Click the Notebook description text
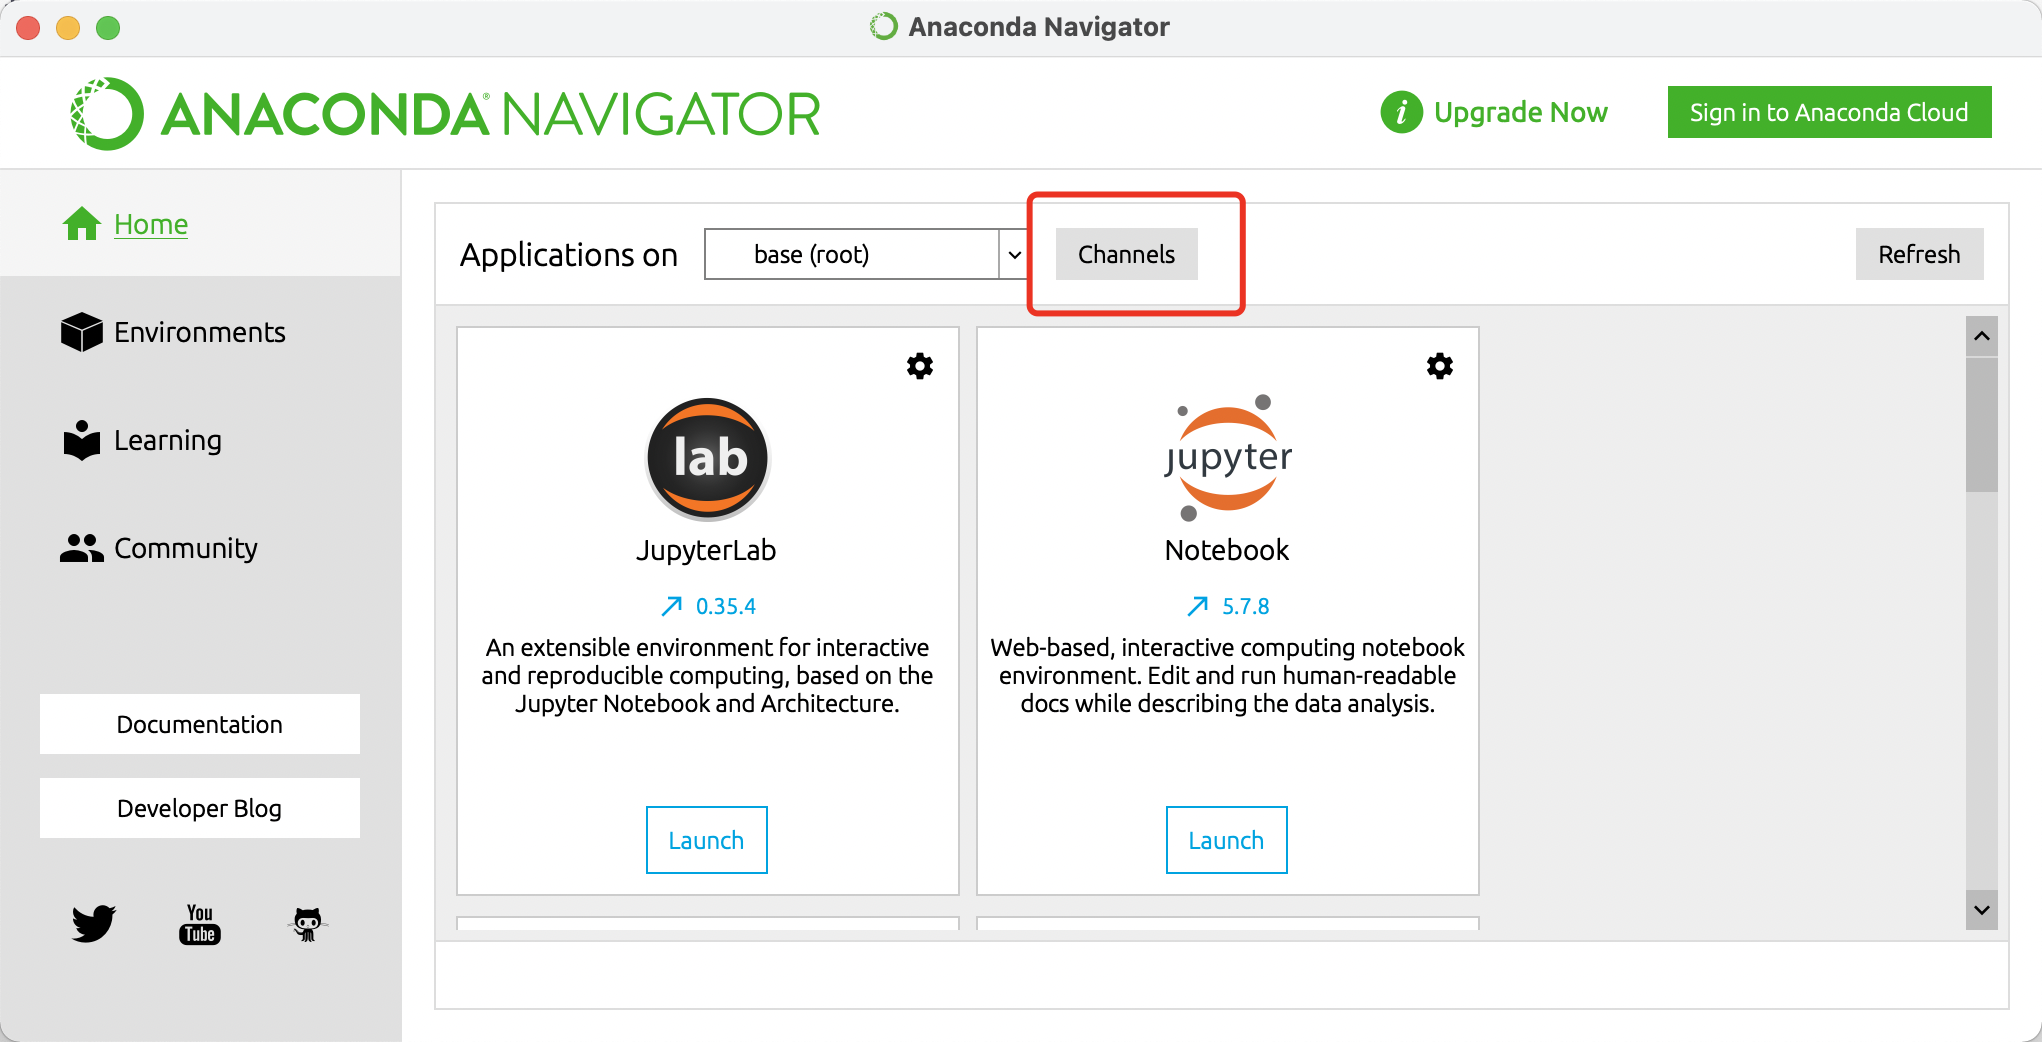The image size is (2042, 1042). click(1227, 675)
